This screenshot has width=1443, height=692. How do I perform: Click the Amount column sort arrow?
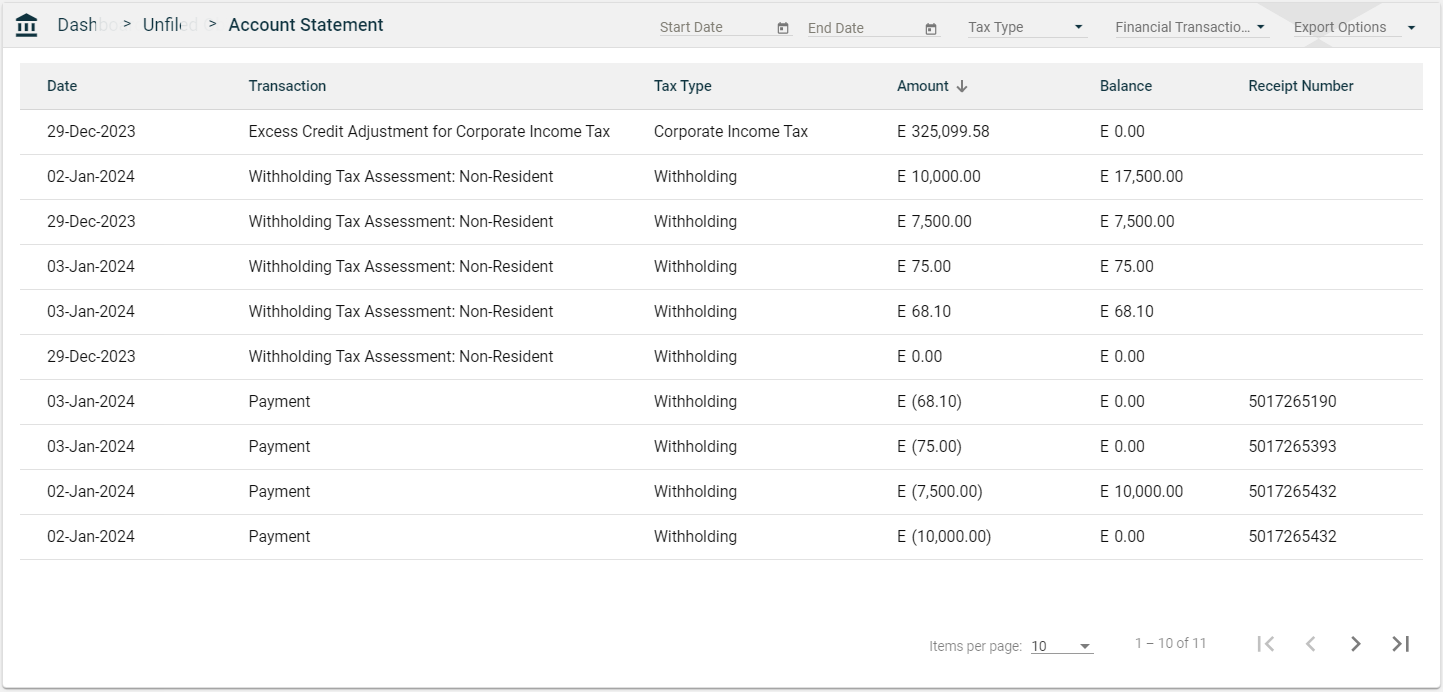pos(962,86)
